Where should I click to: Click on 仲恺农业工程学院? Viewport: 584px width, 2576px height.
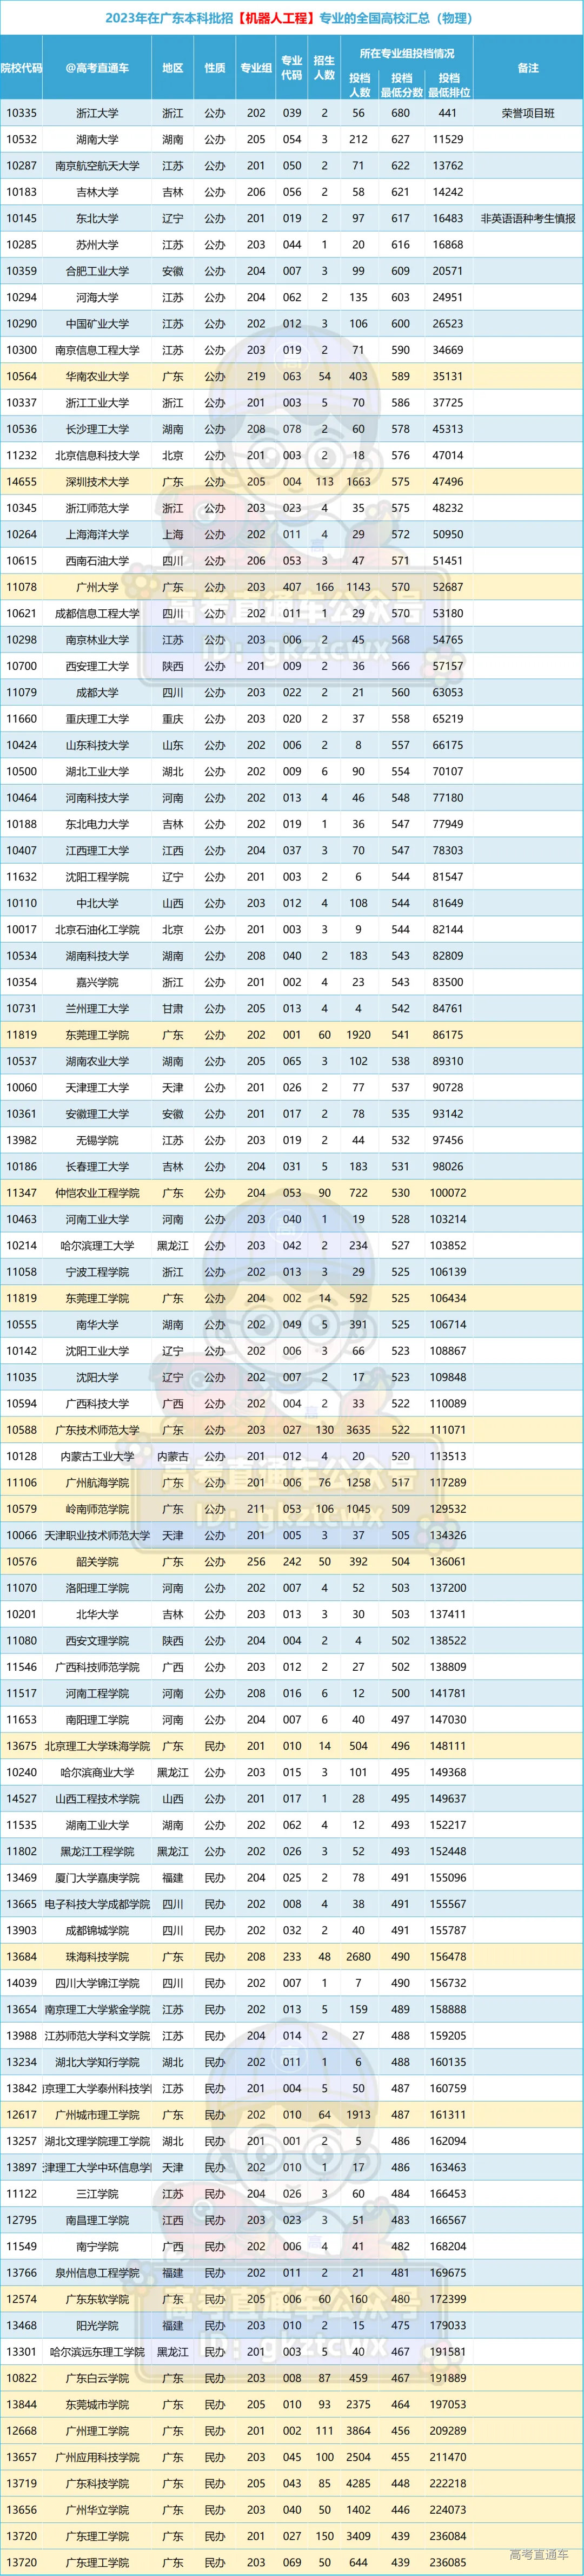pos(97,1193)
